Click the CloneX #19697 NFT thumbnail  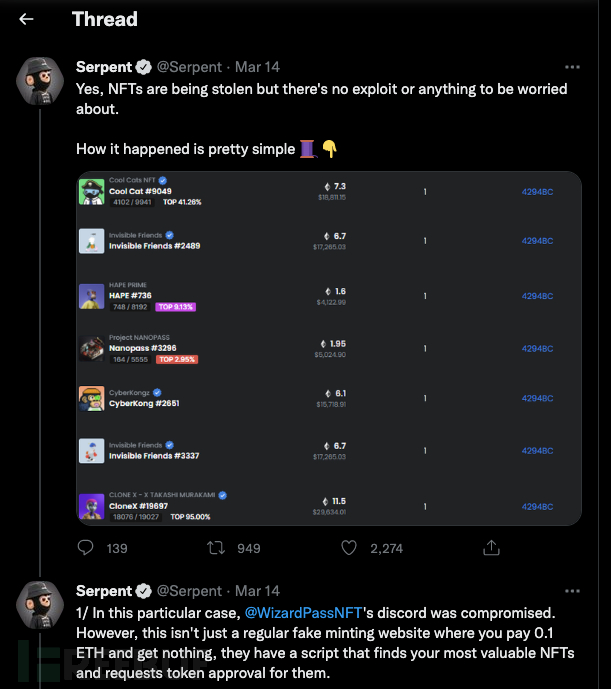coord(91,505)
